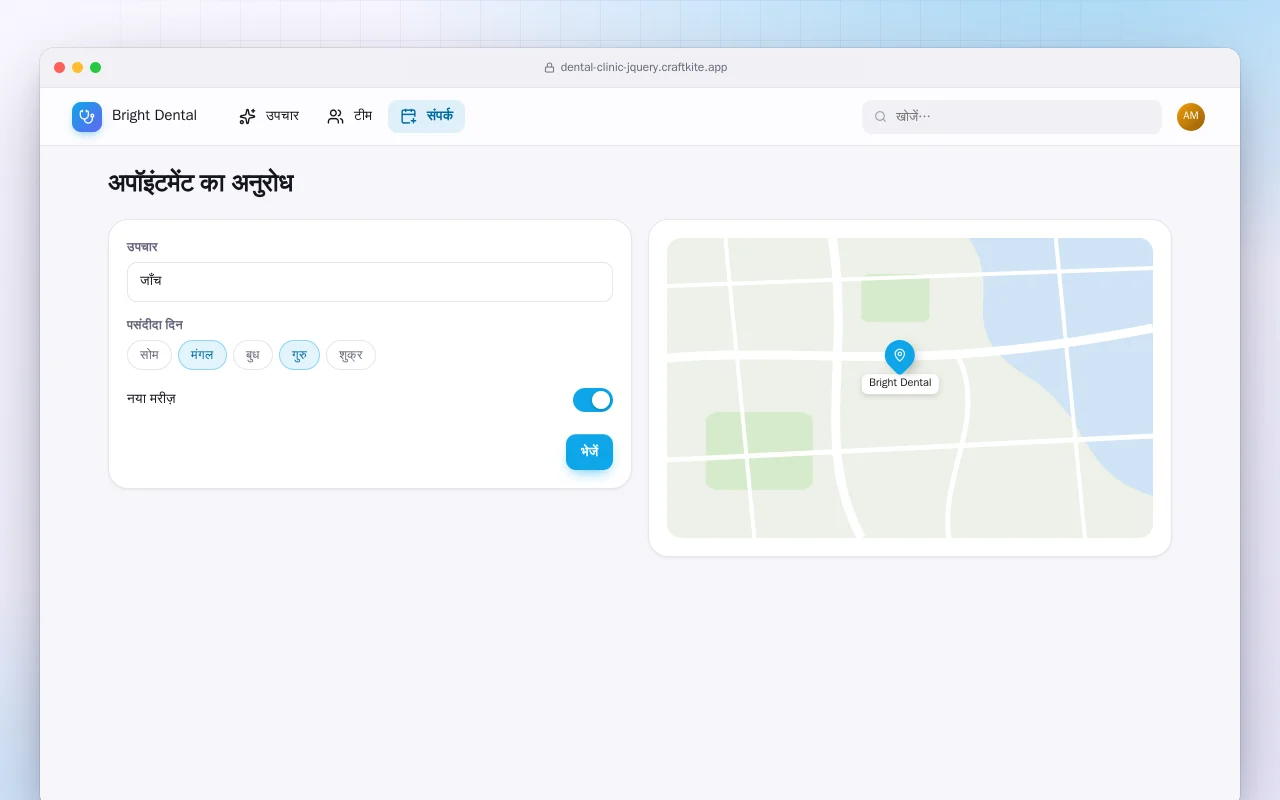This screenshot has width=1280, height=800.
Task: Open the उपचार nav tab
Action: tap(269, 116)
